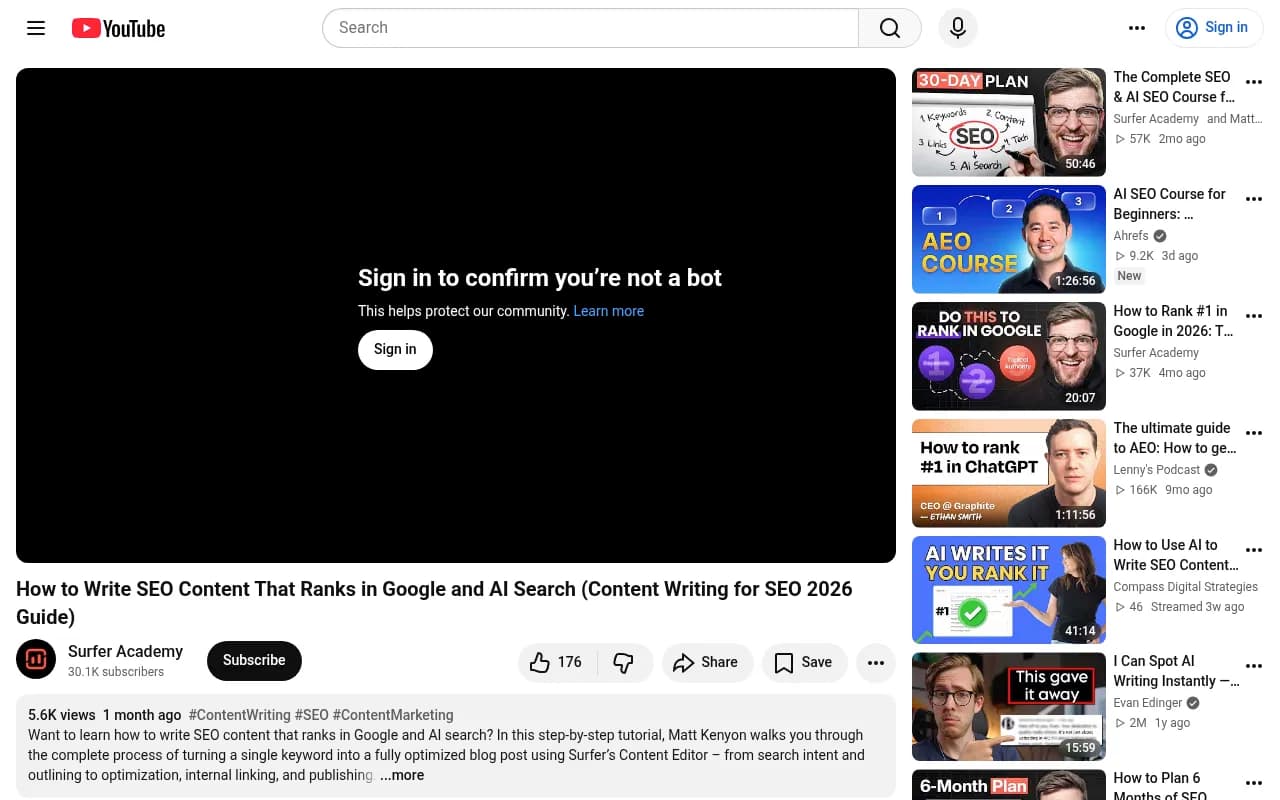
Task: Open options for The ultimate guide to AEO
Action: [x=1253, y=433]
